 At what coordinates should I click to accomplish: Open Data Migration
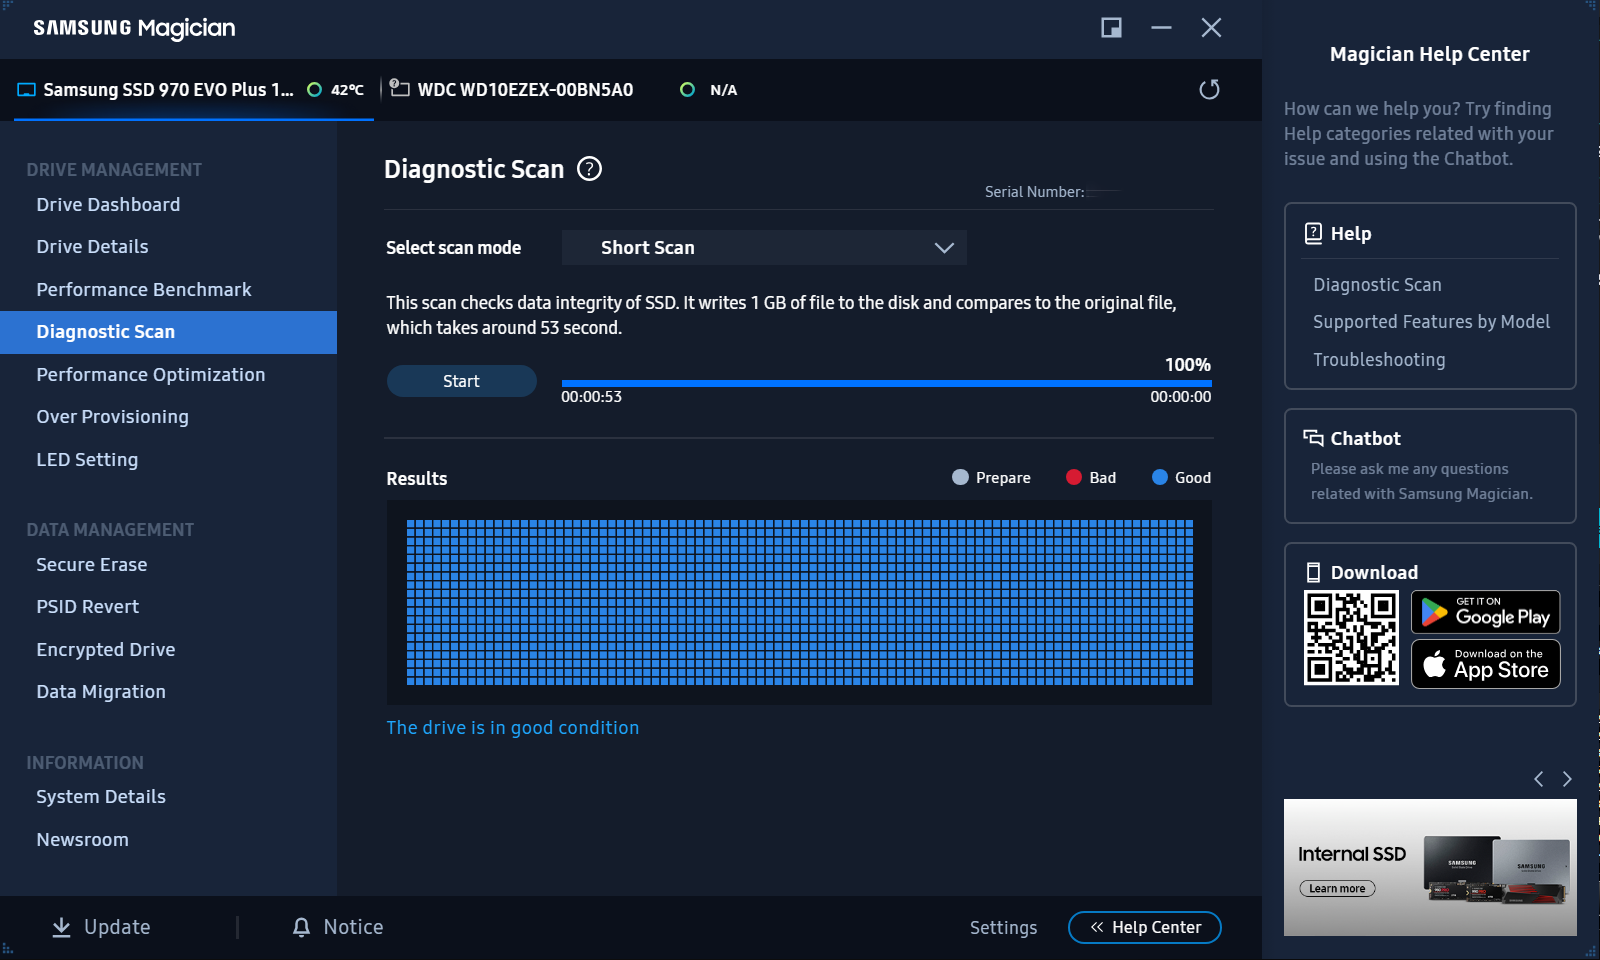tap(101, 692)
